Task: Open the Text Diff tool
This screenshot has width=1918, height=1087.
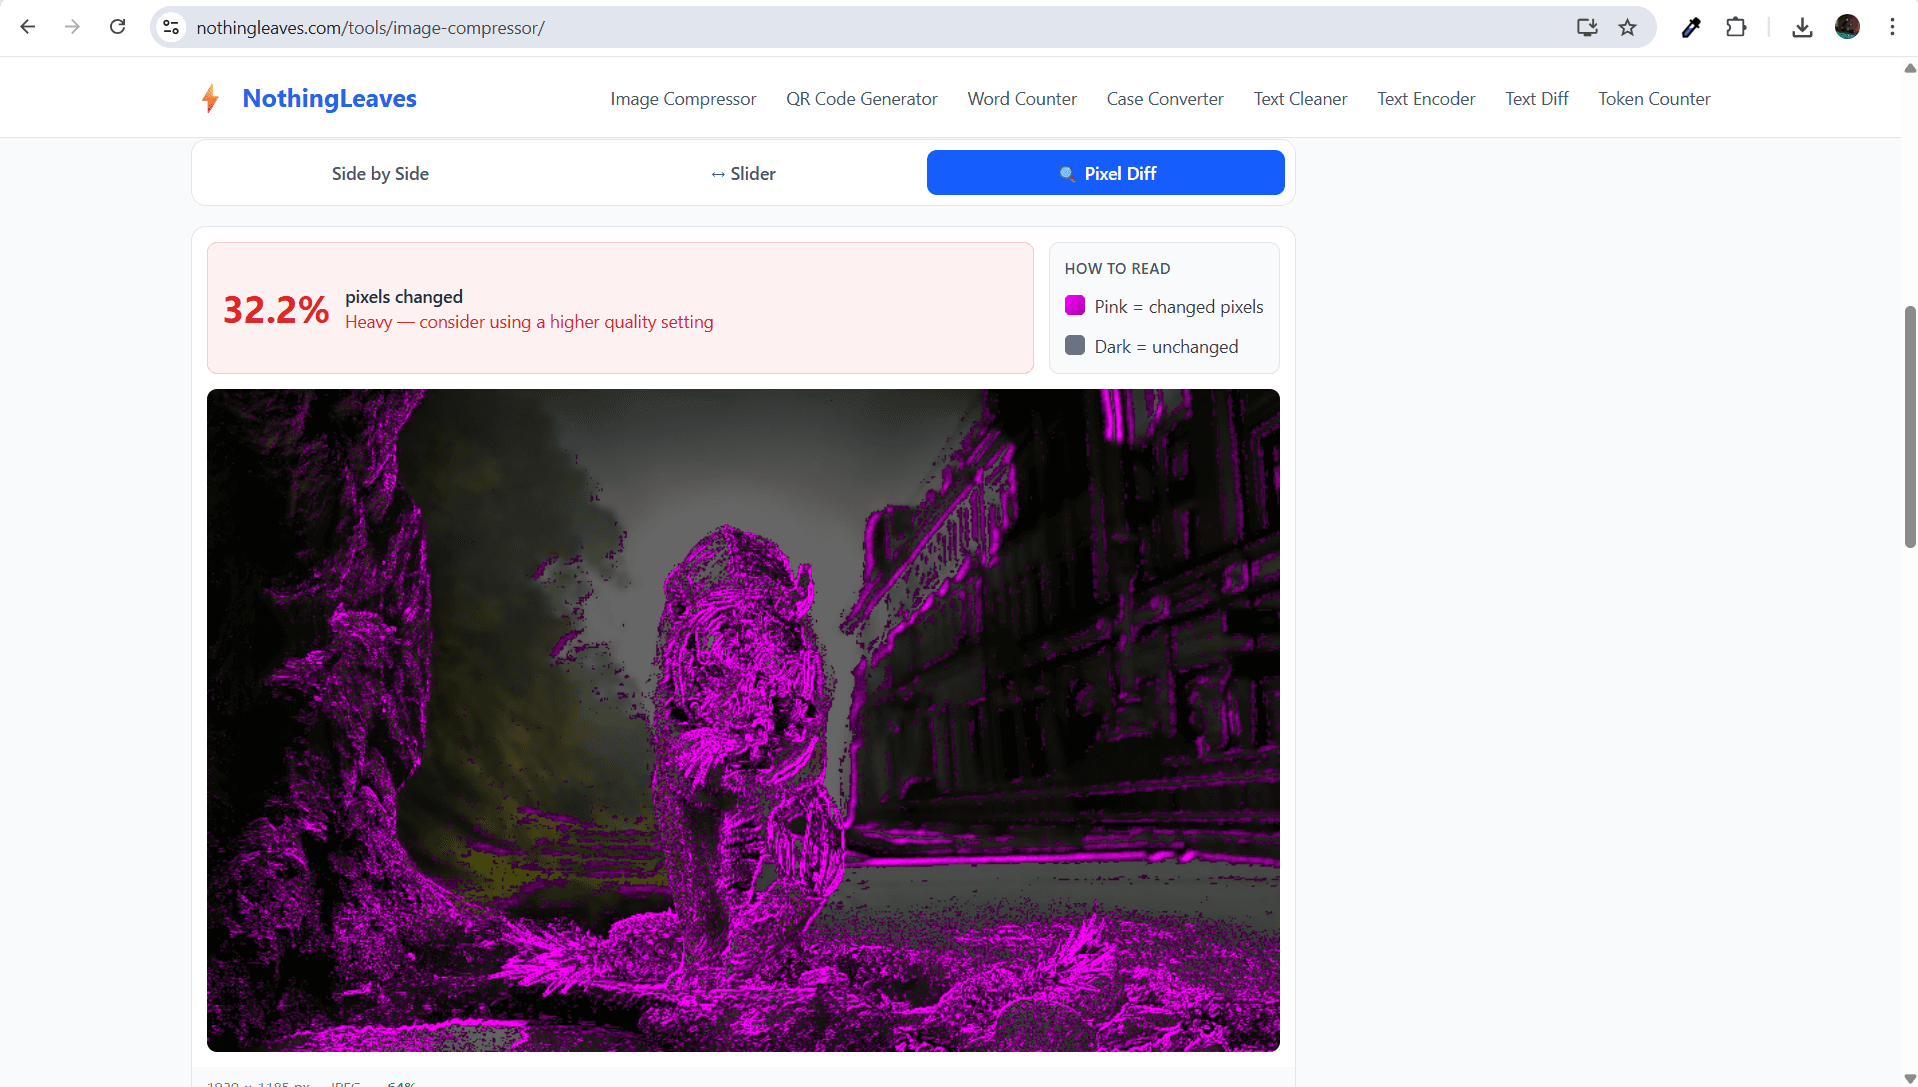Action: 1536,98
